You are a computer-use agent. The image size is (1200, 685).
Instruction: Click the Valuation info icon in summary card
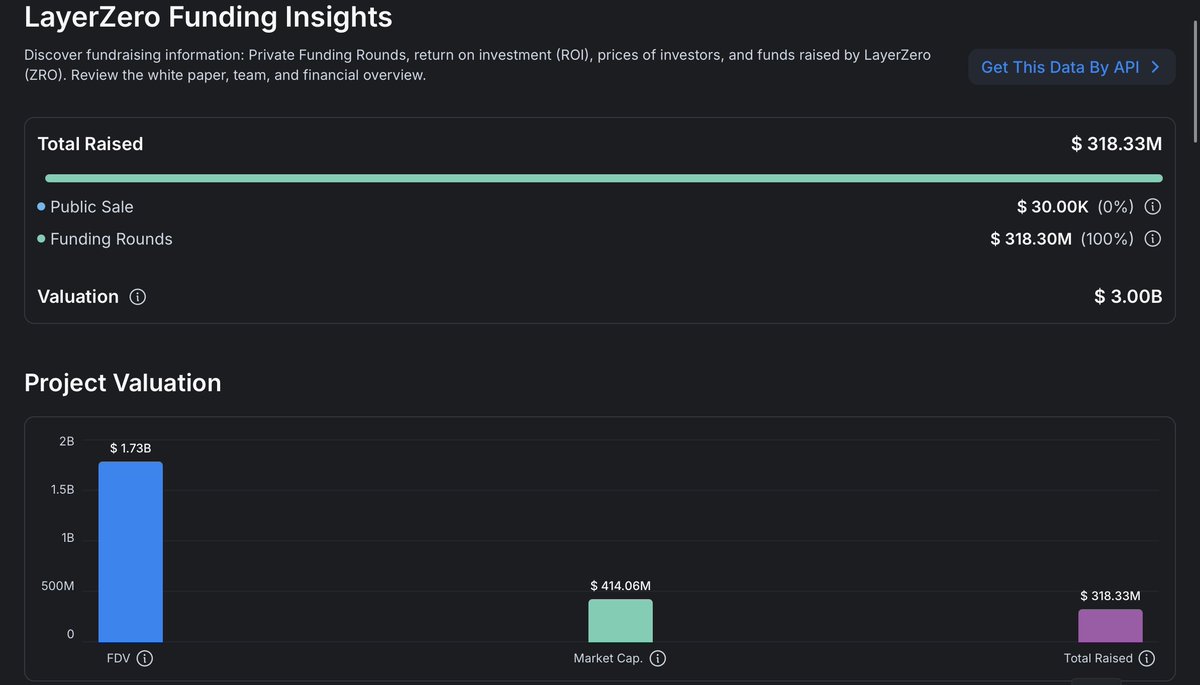coord(137,296)
